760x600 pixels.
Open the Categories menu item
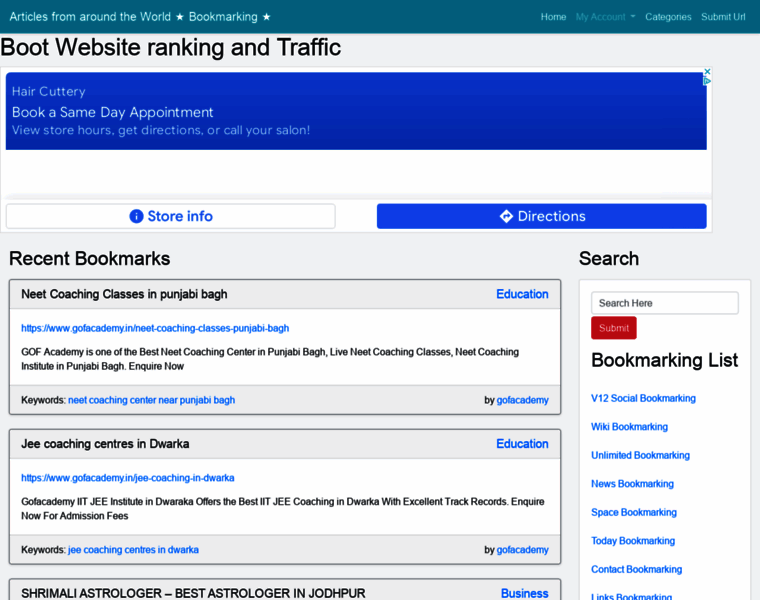tap(668, 17)
